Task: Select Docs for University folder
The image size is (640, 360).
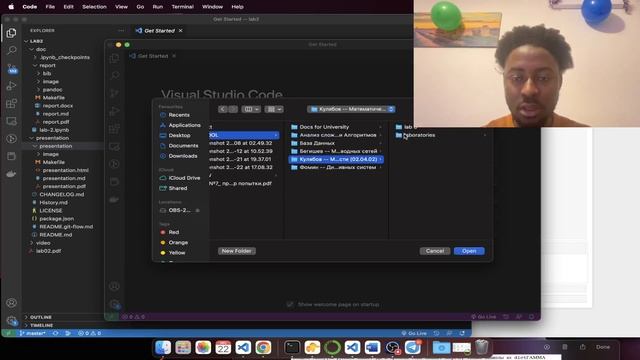Action: [324, 127]
